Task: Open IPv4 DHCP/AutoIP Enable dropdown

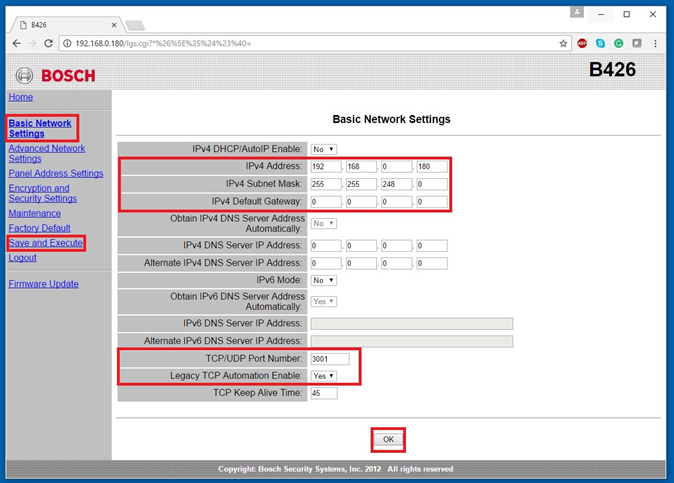Action: coord(324,149)
